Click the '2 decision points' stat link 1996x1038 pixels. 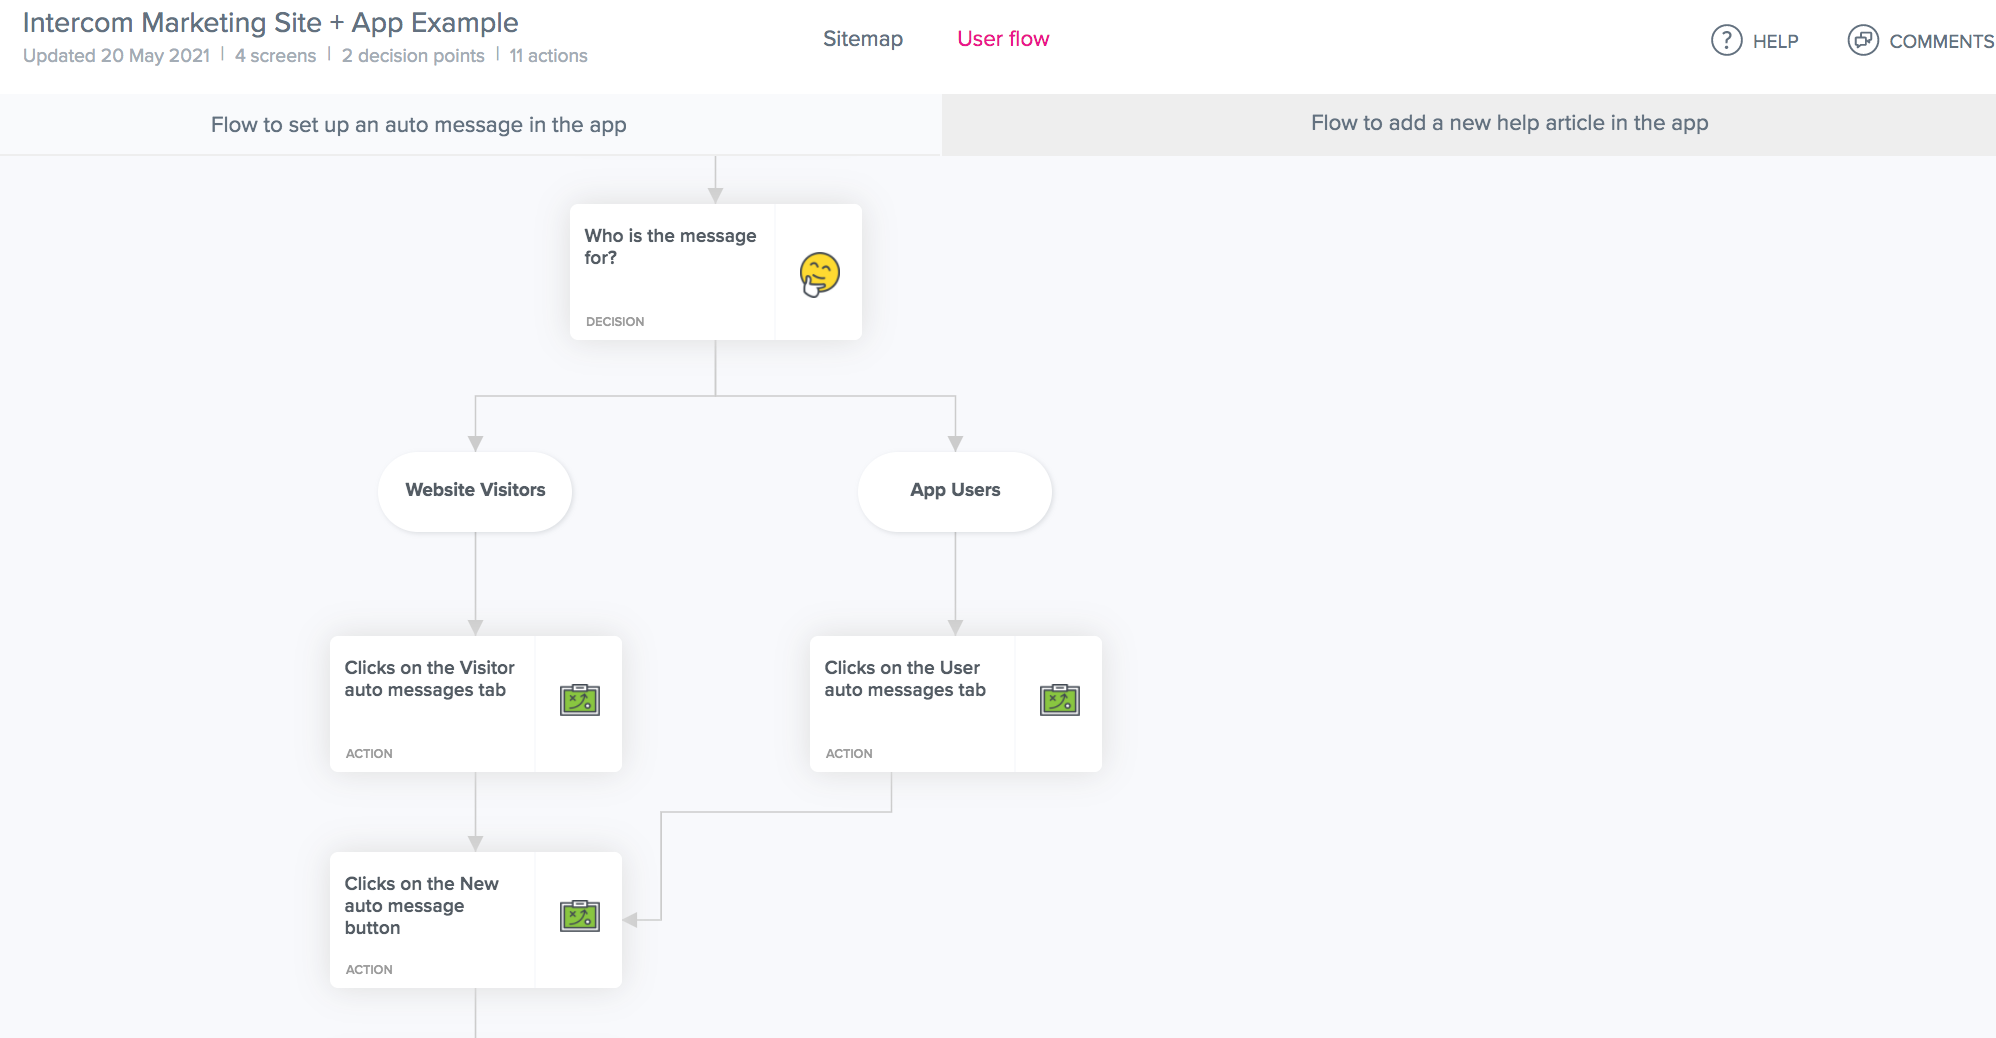(413, 56)
